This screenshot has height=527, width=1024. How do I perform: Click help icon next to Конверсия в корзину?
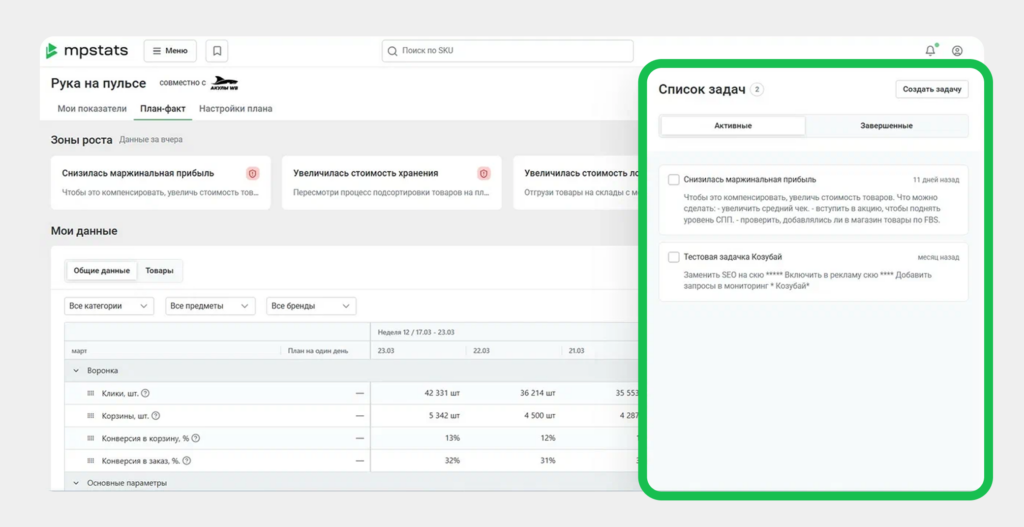[196, 438]
